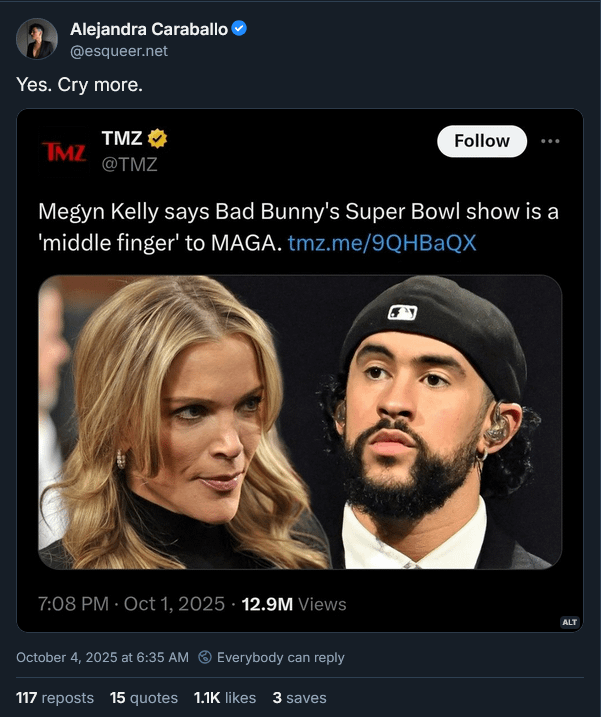The width and height of the screenshot is (601, 717).
Task: Click the TMZ logo avatar
Action: (64, 150)
